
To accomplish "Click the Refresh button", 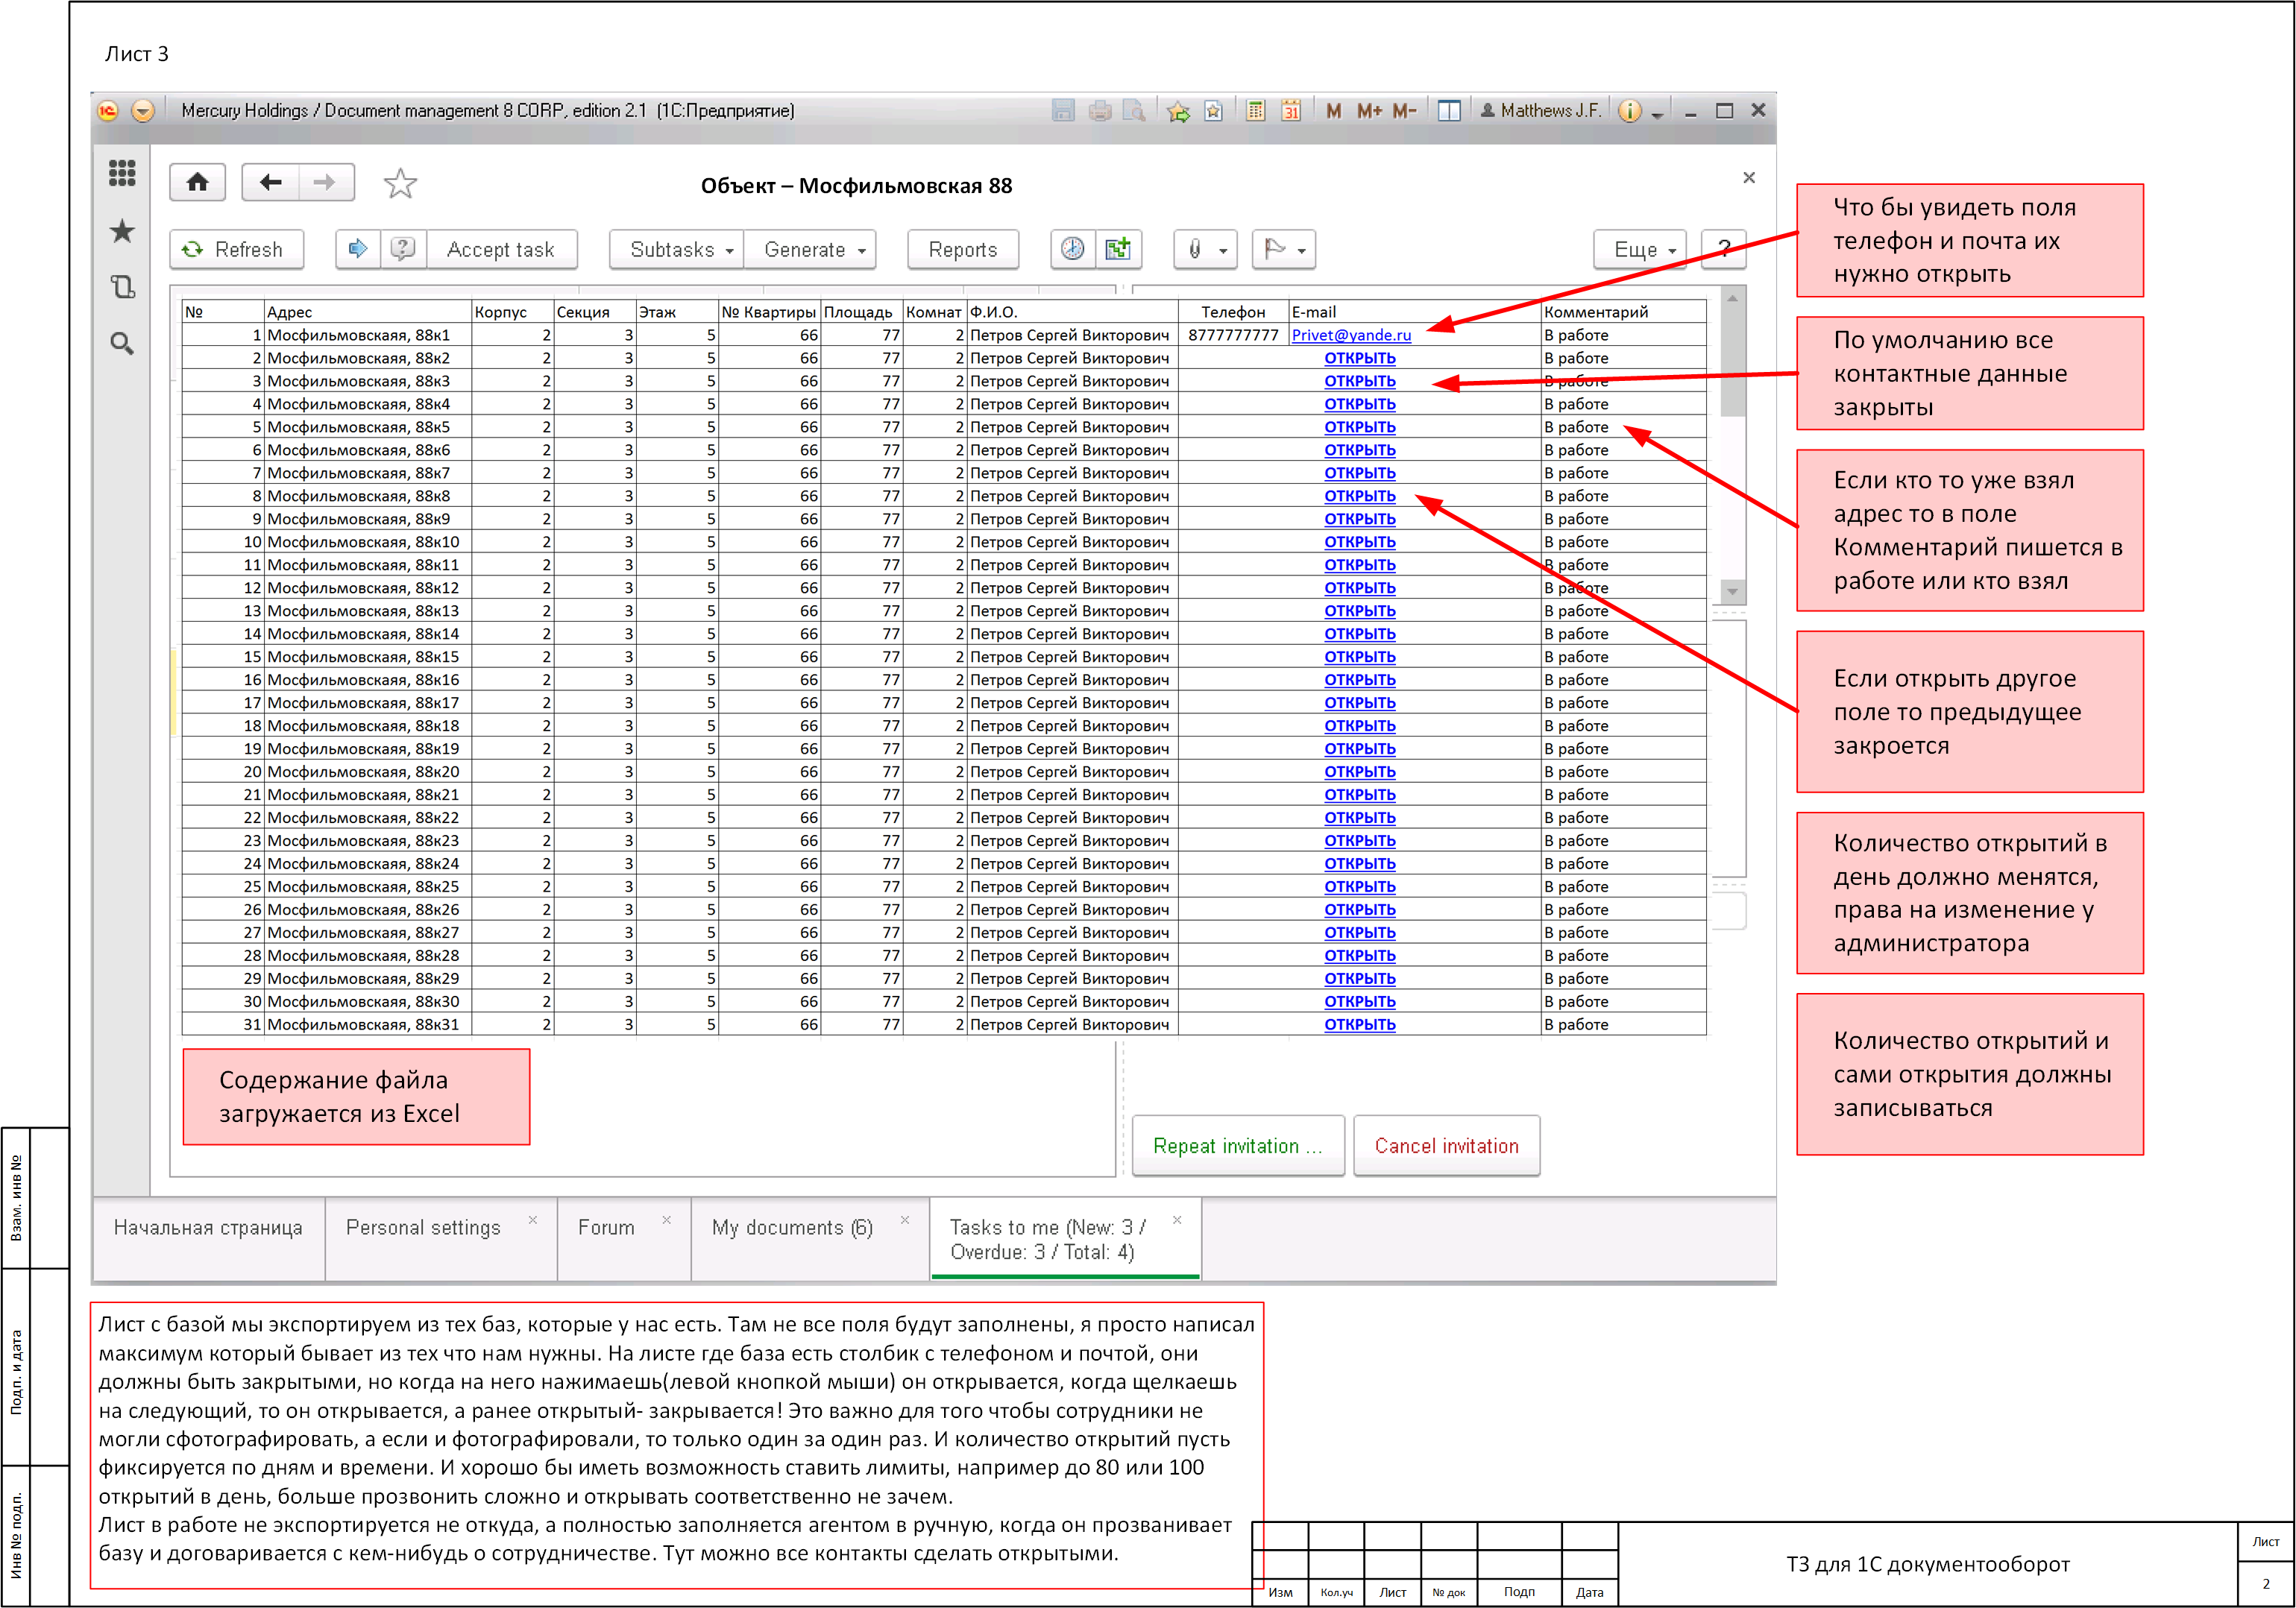I will pyautogui.click(x=236, y=250).
